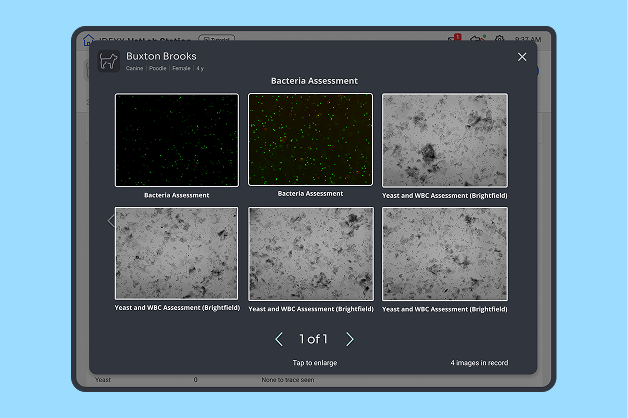Go to the Home icon in header
The height and width of the screenshot is (418, 628).
[89, 39]
